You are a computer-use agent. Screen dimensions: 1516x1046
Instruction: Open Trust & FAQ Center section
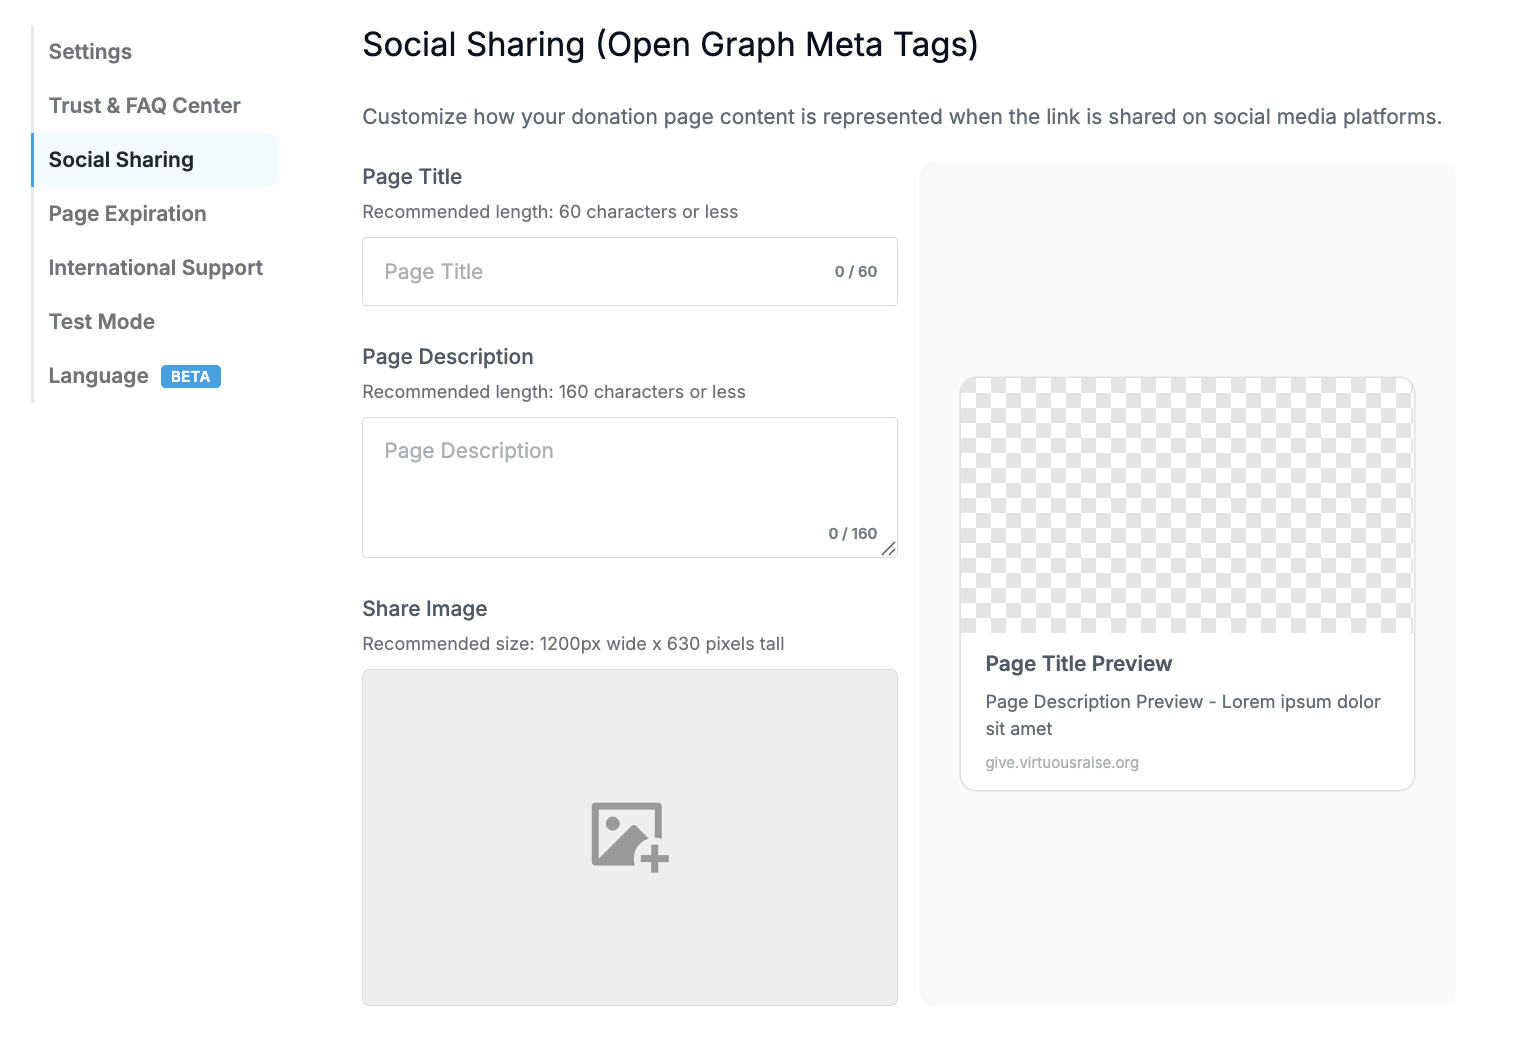pyautogui.click(x=145, y=106)
